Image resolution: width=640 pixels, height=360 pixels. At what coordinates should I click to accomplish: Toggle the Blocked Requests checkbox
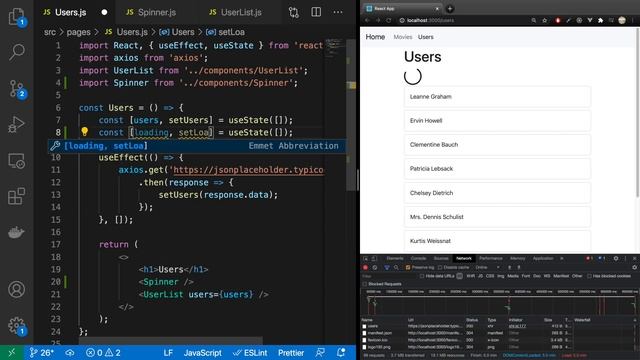click(365, 284)
